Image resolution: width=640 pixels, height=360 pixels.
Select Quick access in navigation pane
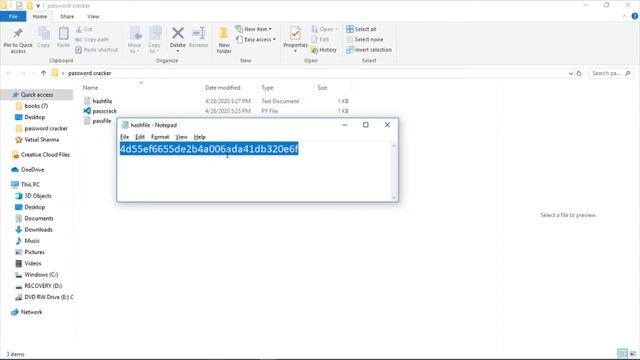click(37, 94)
